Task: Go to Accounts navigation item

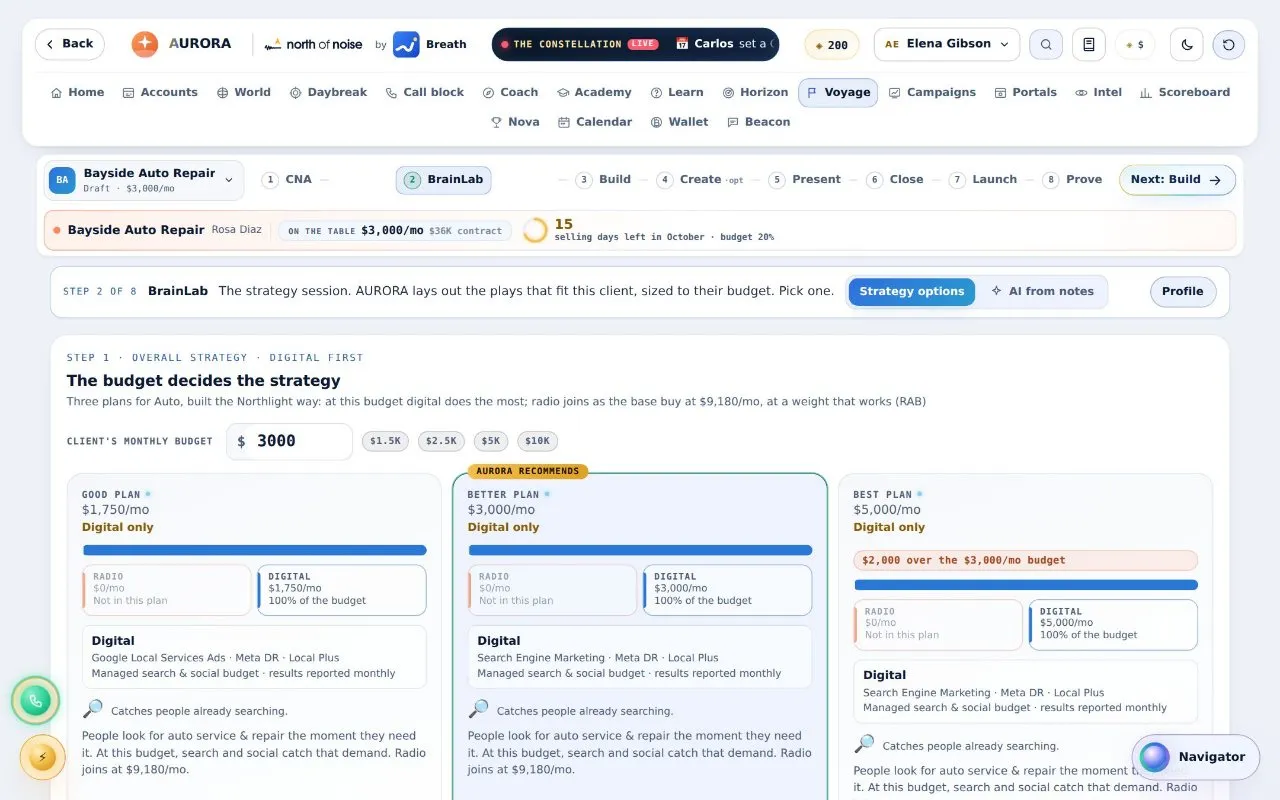Action: pyautogui.click(x=160, y=92)
